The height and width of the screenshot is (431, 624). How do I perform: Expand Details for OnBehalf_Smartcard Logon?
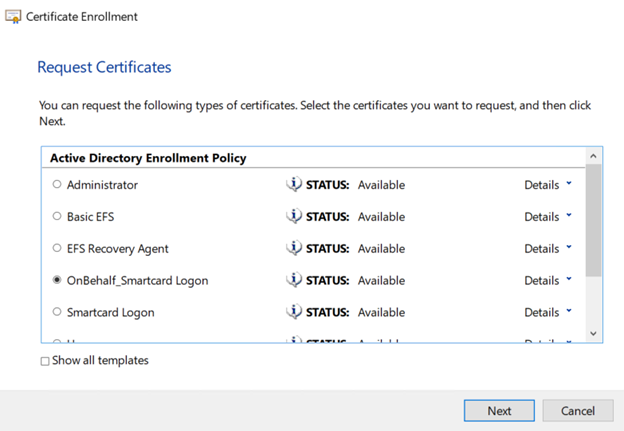548,280
